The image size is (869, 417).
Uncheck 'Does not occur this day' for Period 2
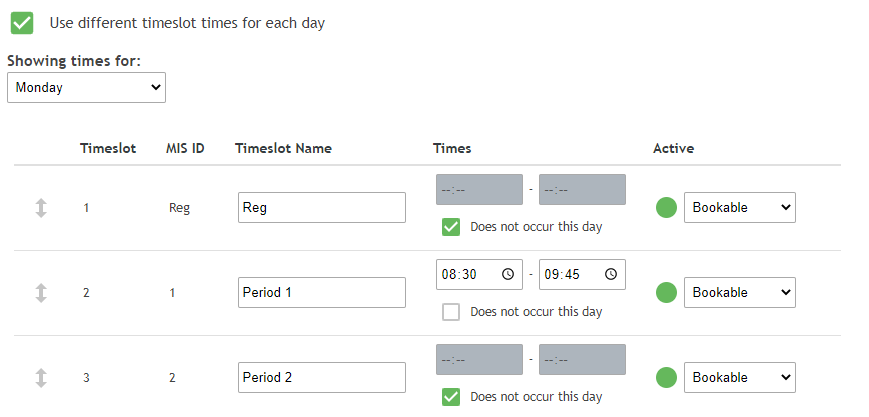click(451, 397)
